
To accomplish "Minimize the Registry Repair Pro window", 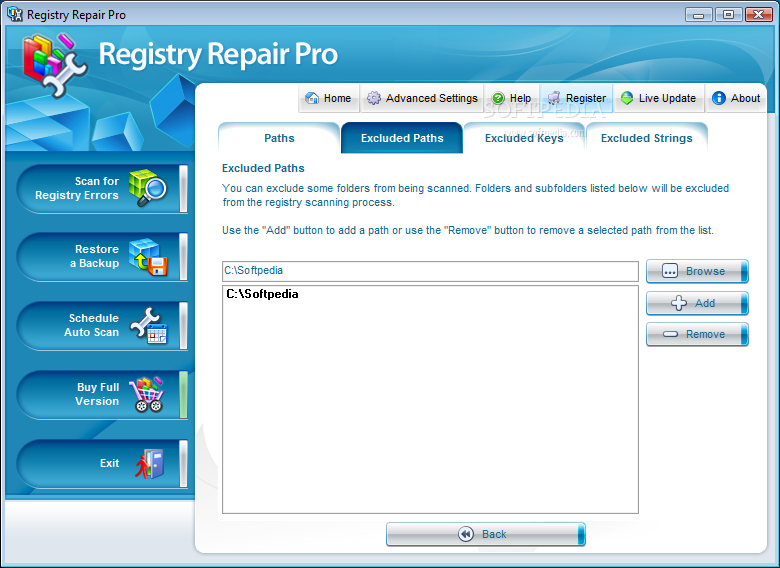I will 698,14.
